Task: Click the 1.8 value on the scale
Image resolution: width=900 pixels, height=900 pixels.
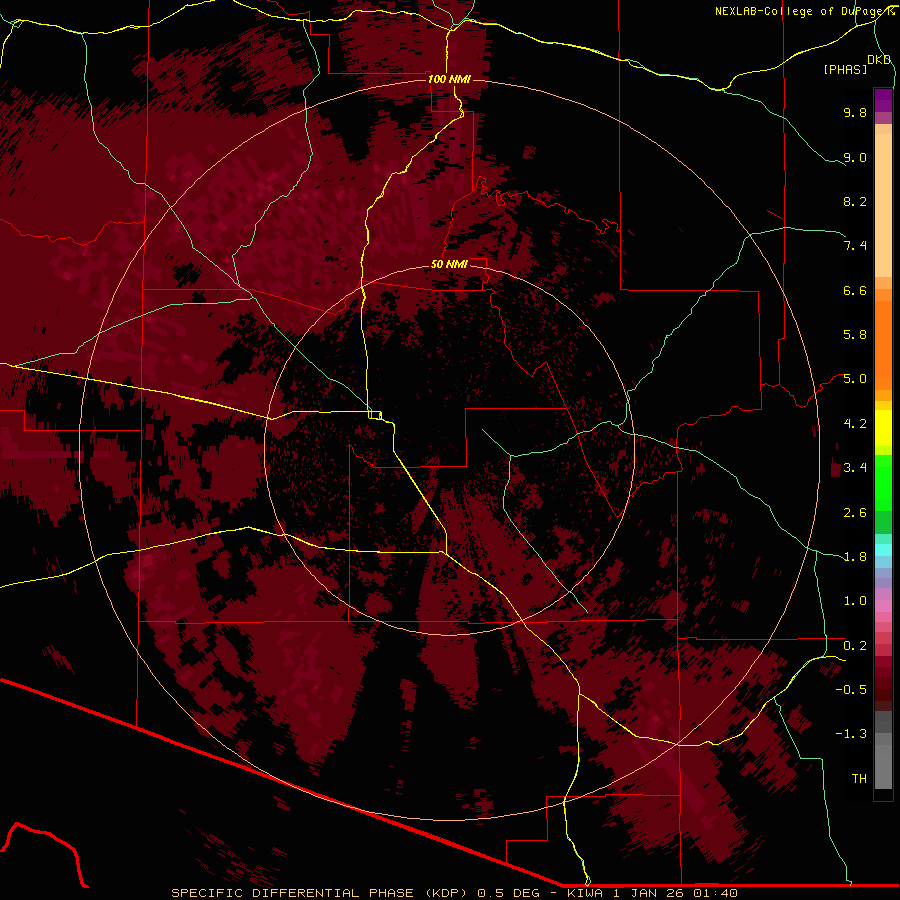Action: coord(855,557)
